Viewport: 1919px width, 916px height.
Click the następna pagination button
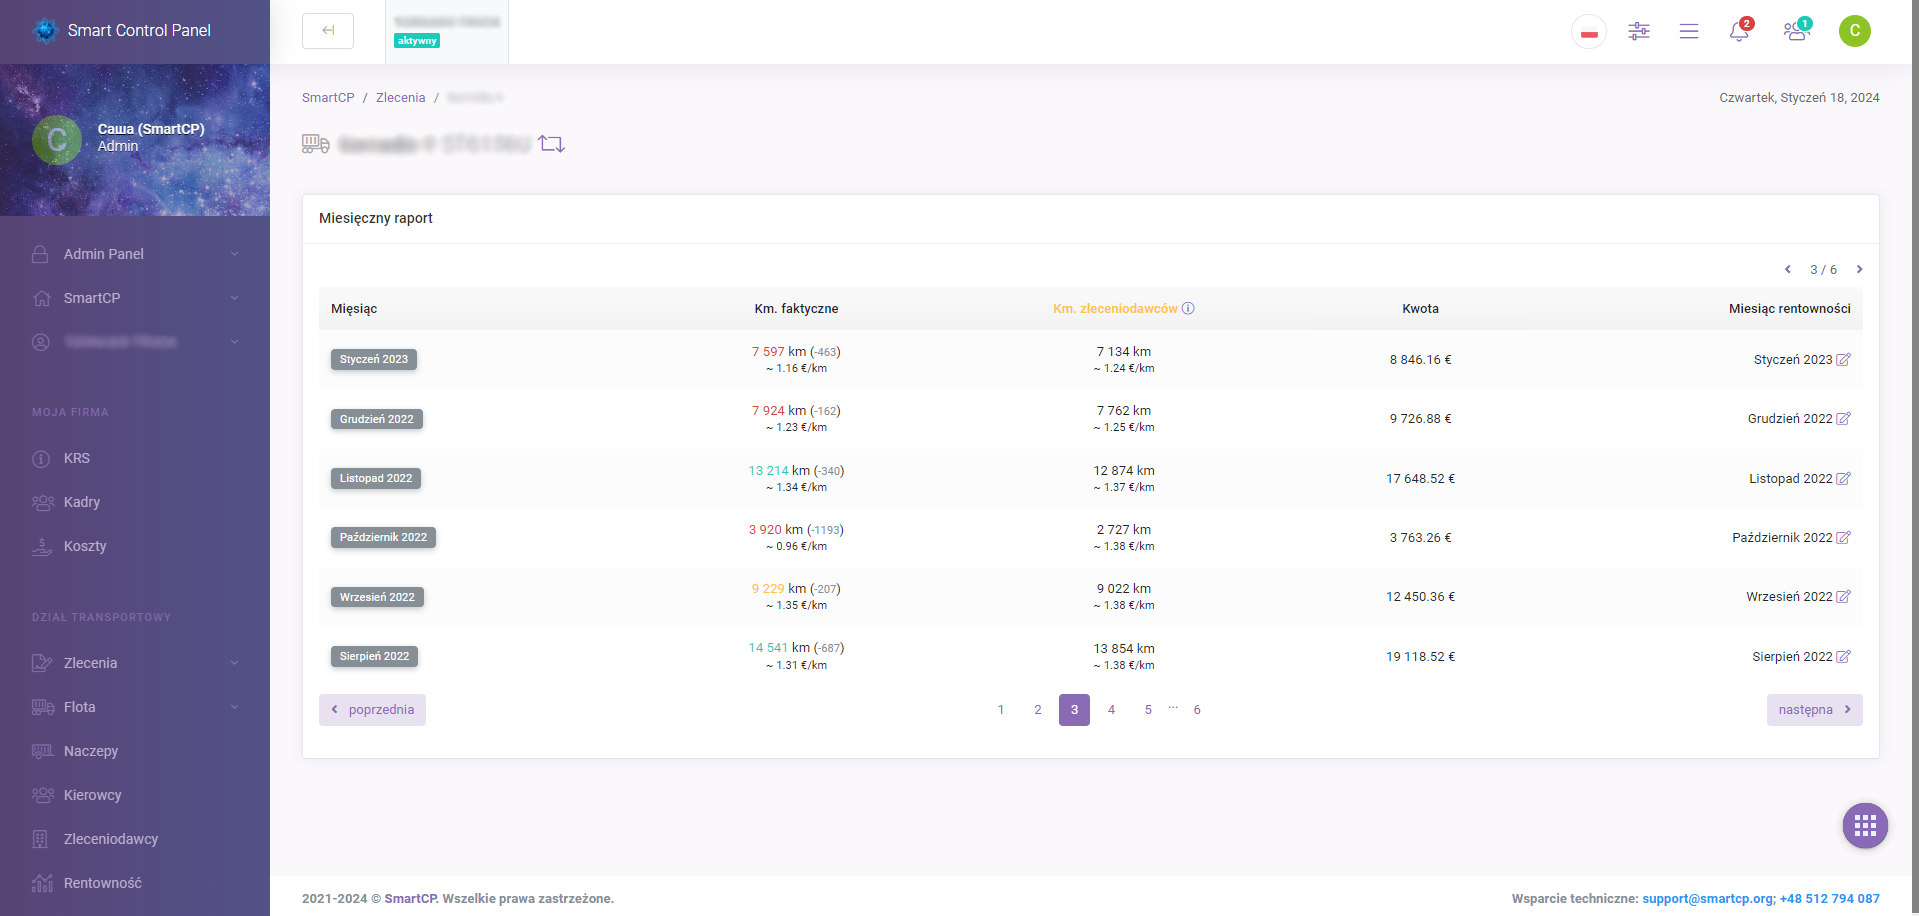pyautogui.click(x=1814, y=710)
